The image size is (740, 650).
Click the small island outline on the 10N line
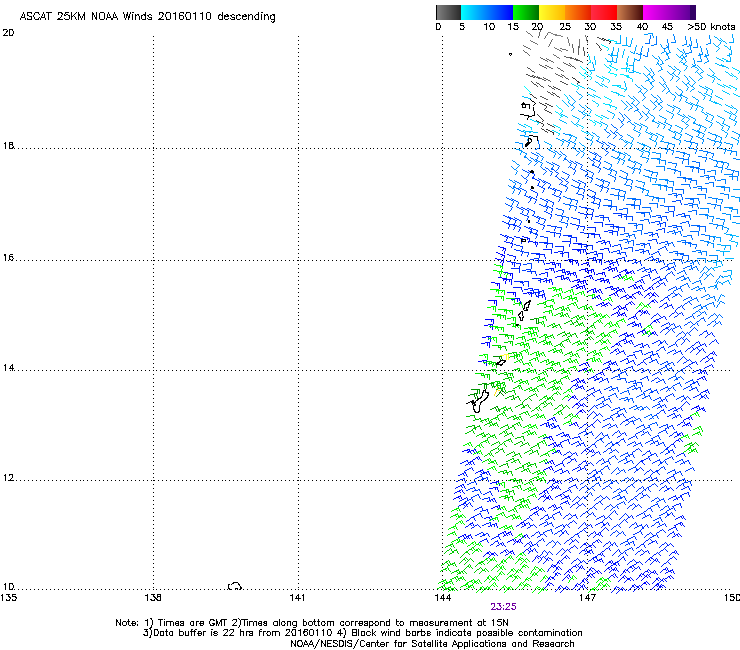tap(235, 586)
